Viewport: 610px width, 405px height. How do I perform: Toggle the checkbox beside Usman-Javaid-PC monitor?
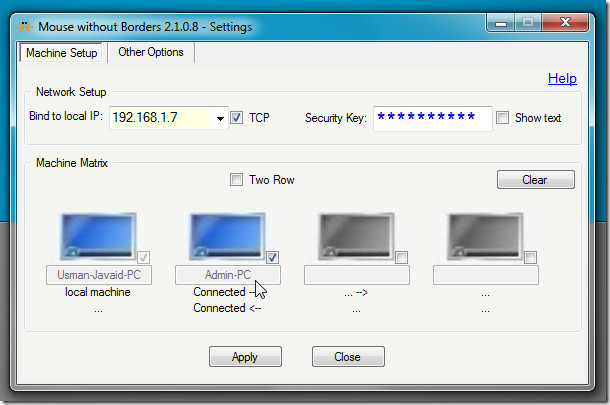[x=144, y=257]
